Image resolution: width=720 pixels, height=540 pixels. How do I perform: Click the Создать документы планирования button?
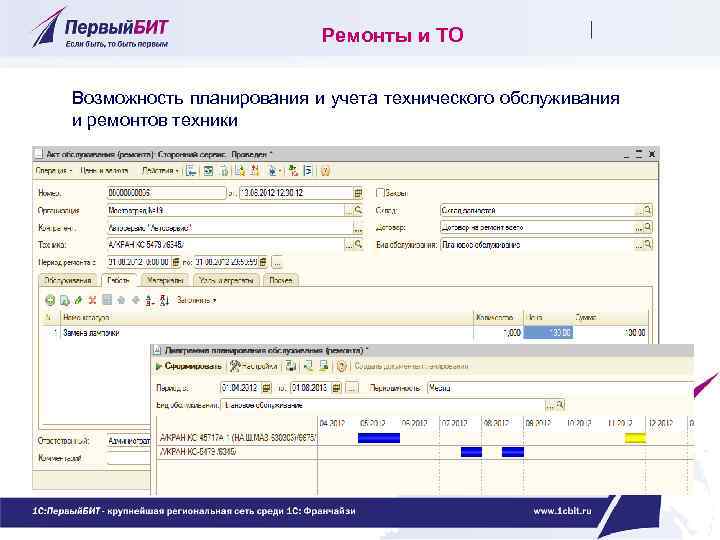pyautogui.click(x=411, y=366)
